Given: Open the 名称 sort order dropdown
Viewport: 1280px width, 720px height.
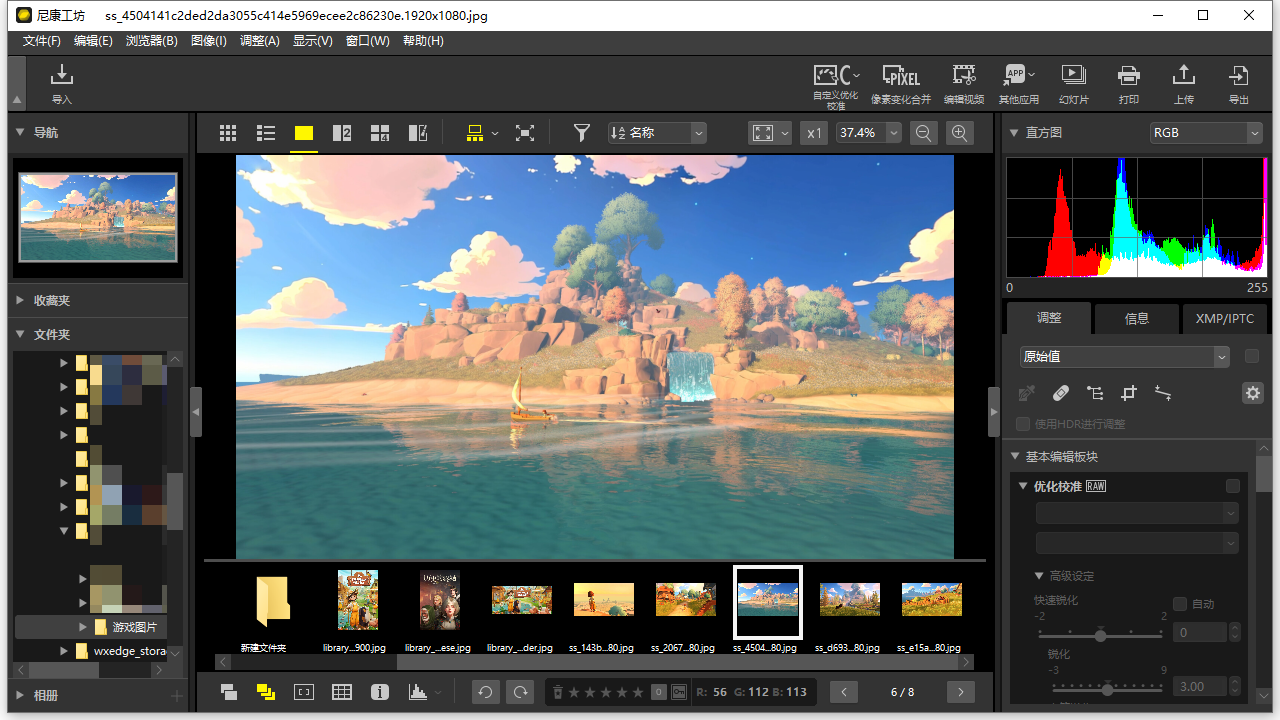Looking at the screenshot, I should (656, 132).
